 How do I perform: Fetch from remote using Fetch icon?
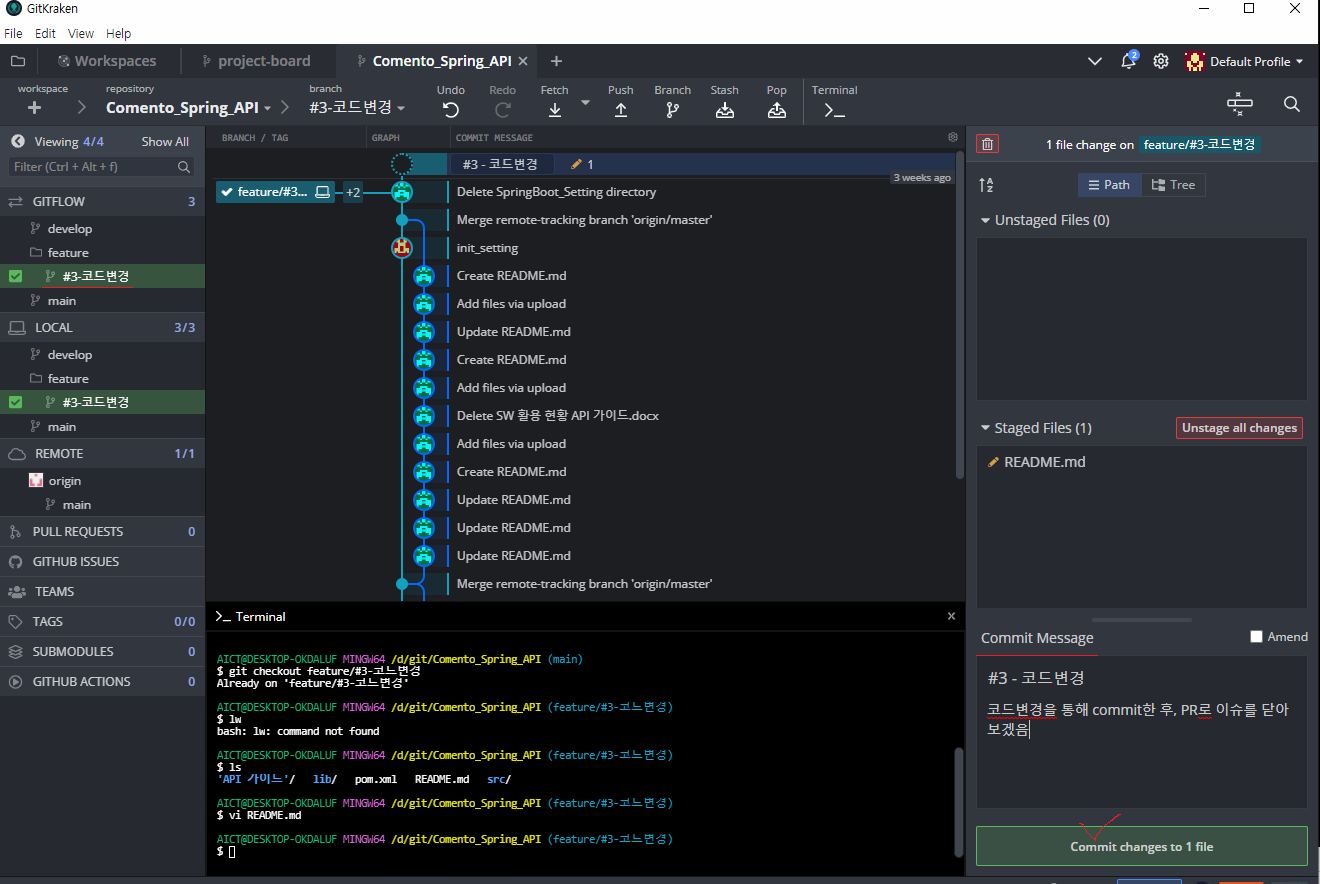(x=554, y=111)
